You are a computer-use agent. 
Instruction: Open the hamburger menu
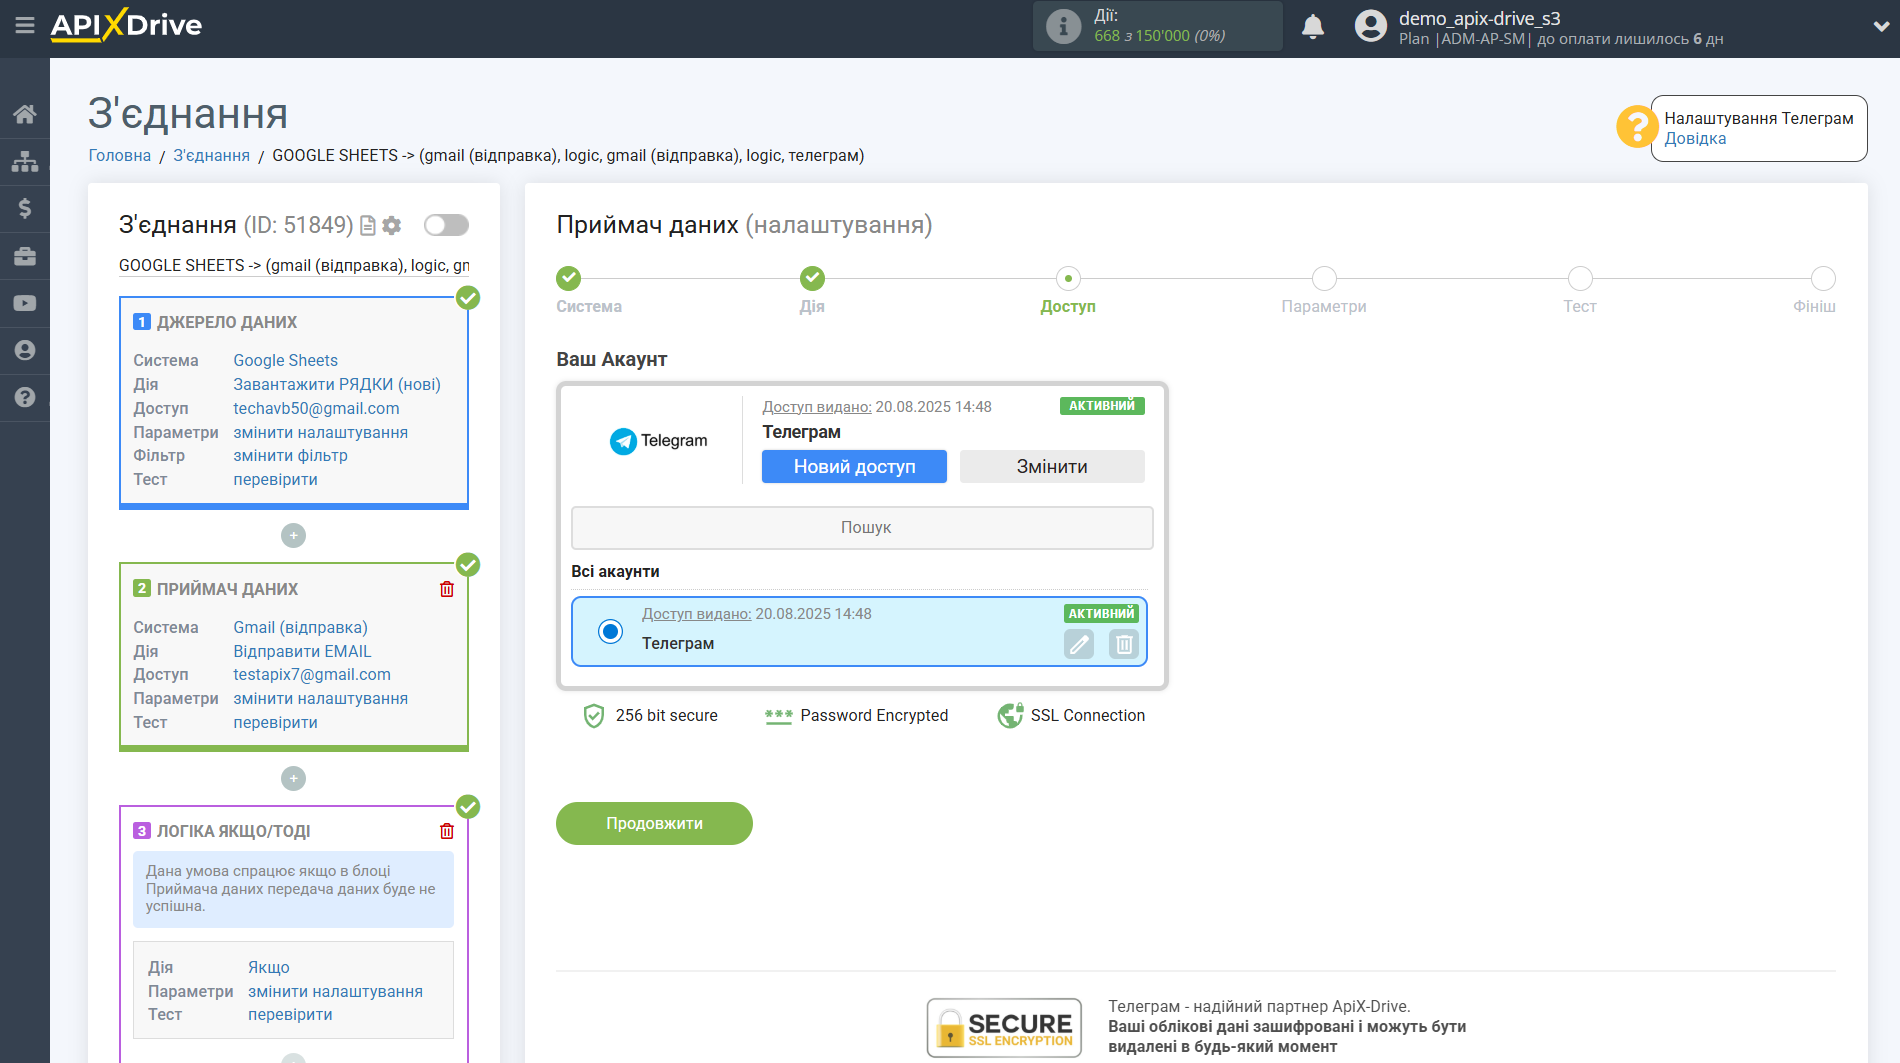(x=24, y=25)
